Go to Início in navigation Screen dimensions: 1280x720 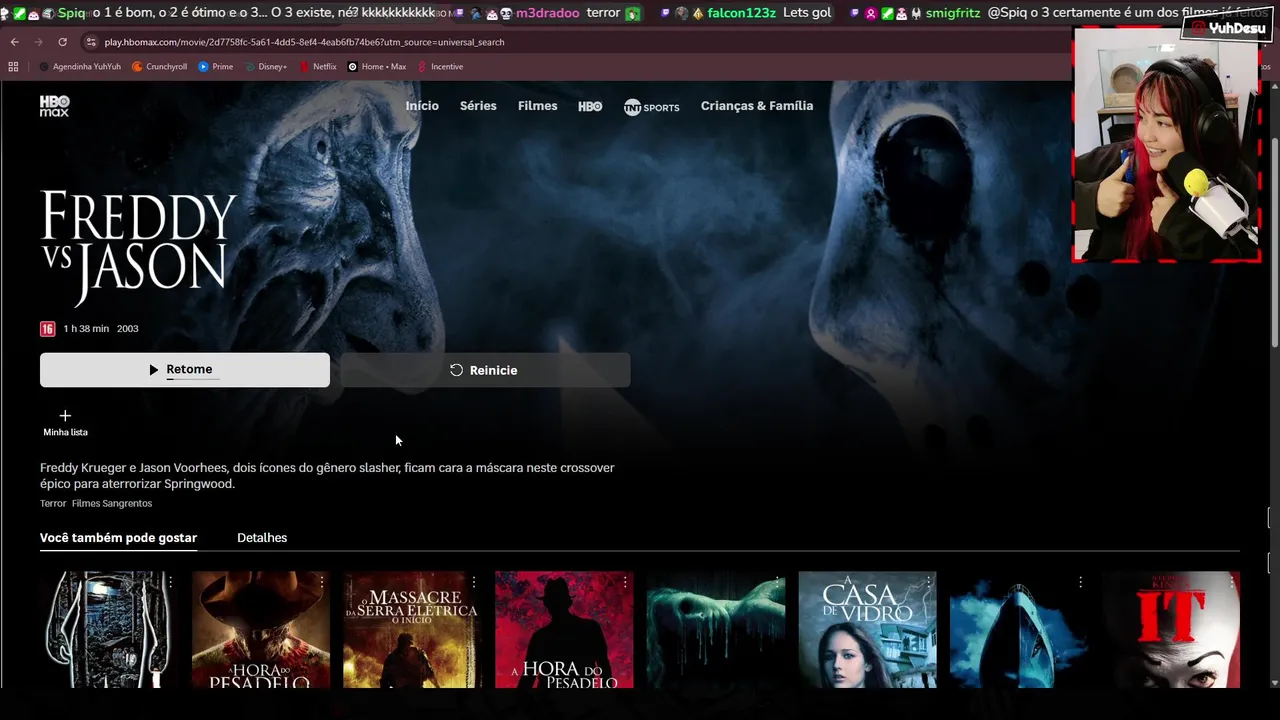(422, 106)
